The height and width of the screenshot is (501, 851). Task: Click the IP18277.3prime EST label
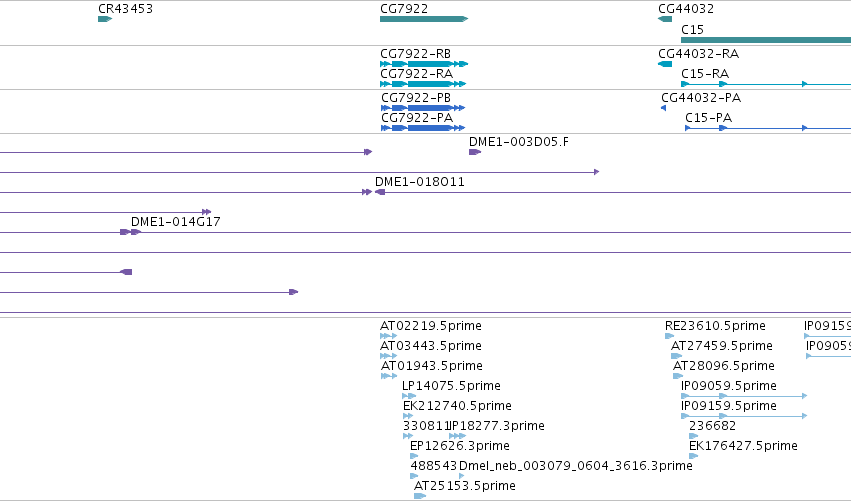pos(497,426)
